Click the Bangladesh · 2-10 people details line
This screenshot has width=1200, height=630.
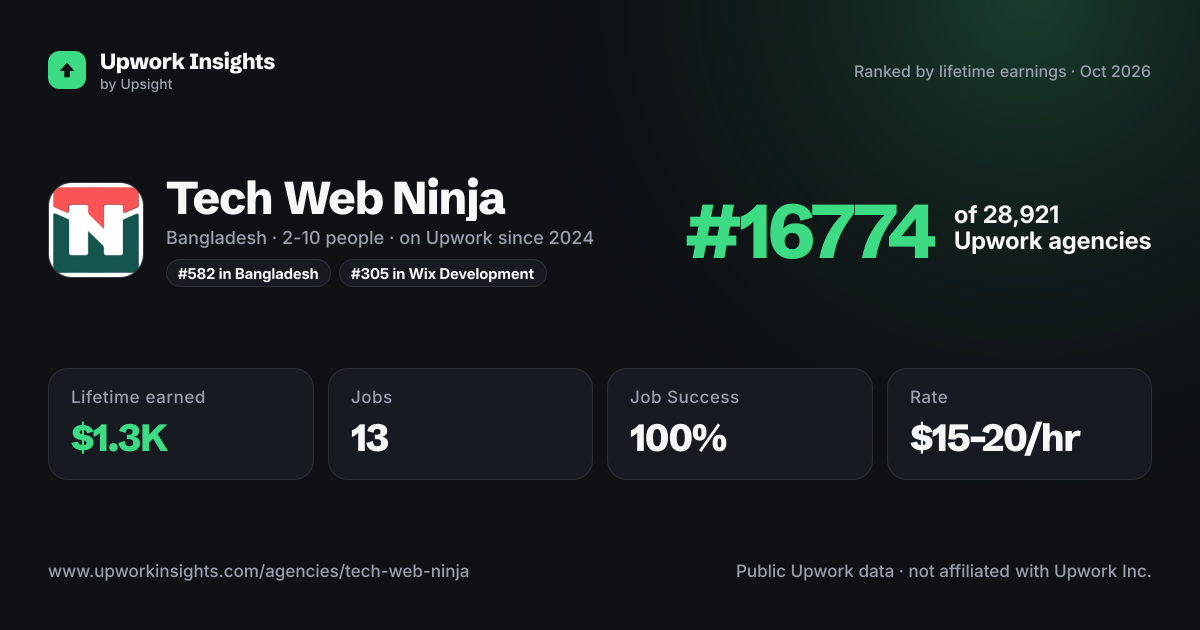coord(380,238)
